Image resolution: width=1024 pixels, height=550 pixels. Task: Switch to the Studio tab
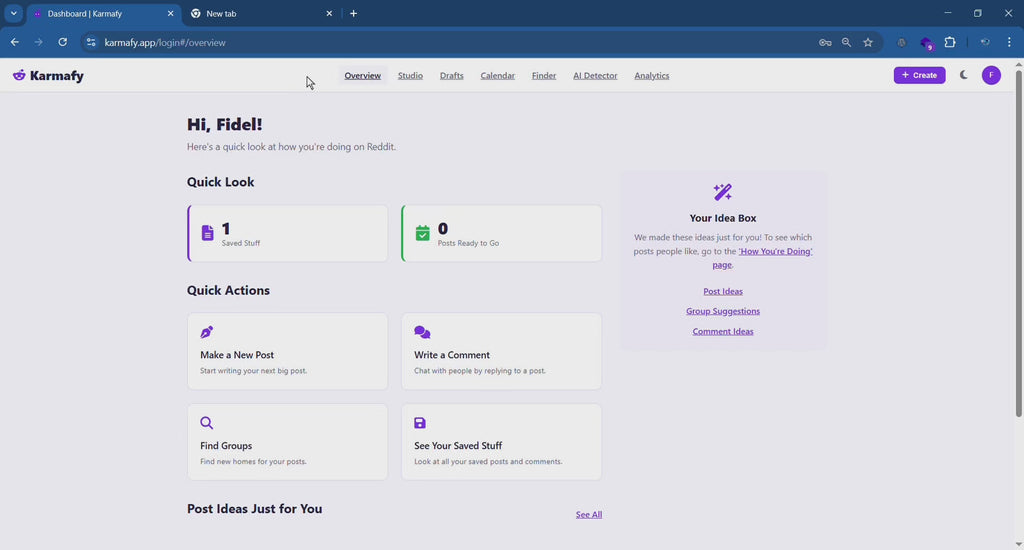(x=410, y=76)
